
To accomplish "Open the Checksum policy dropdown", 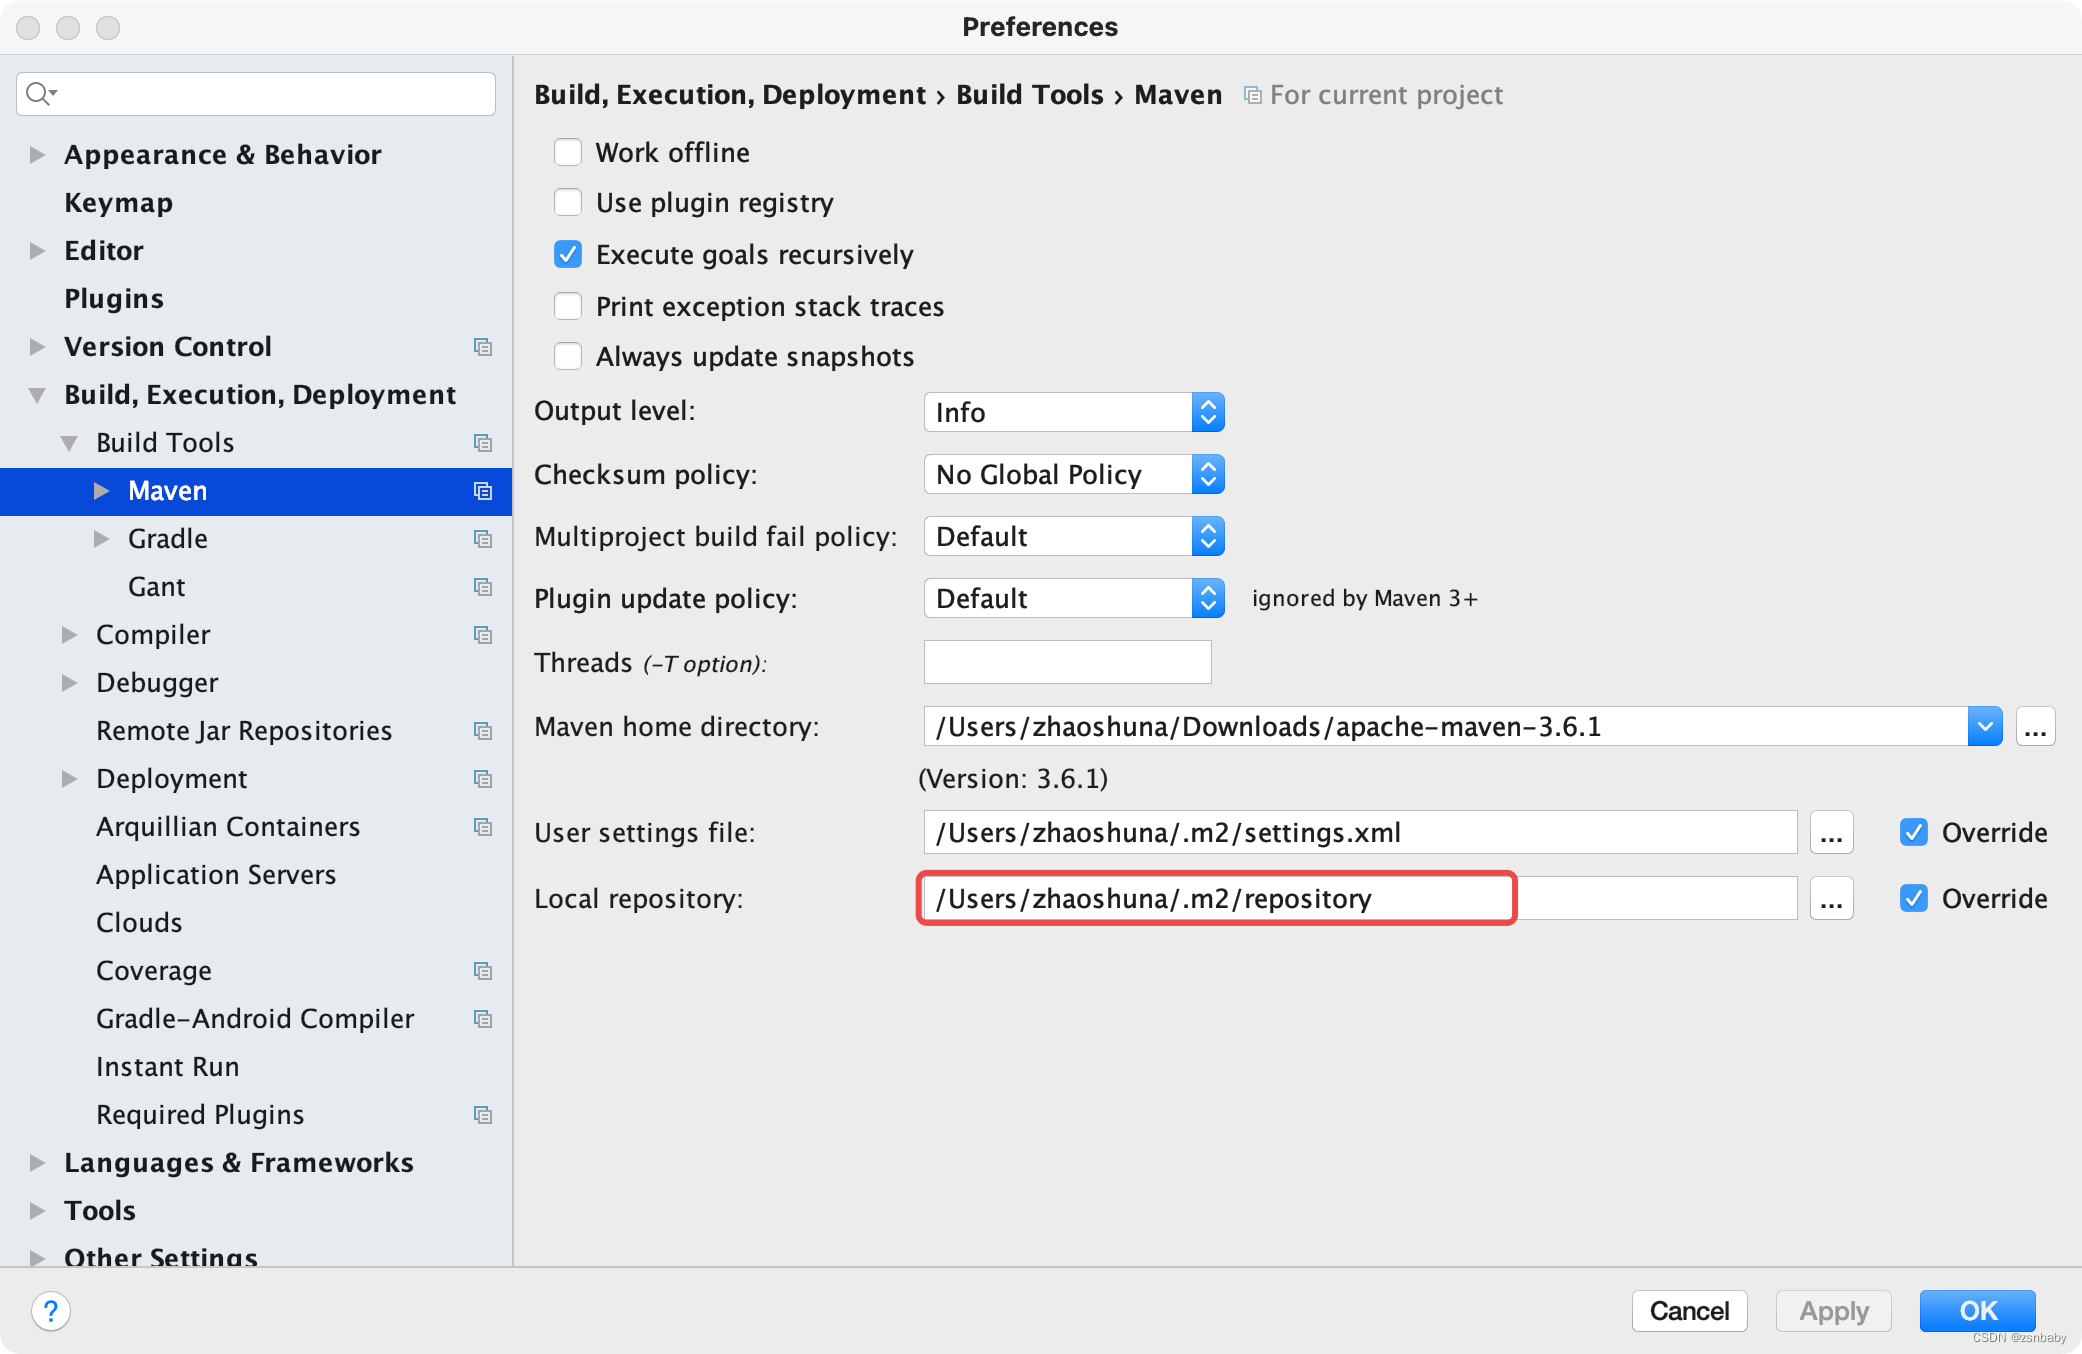I will coord(1074,474).
